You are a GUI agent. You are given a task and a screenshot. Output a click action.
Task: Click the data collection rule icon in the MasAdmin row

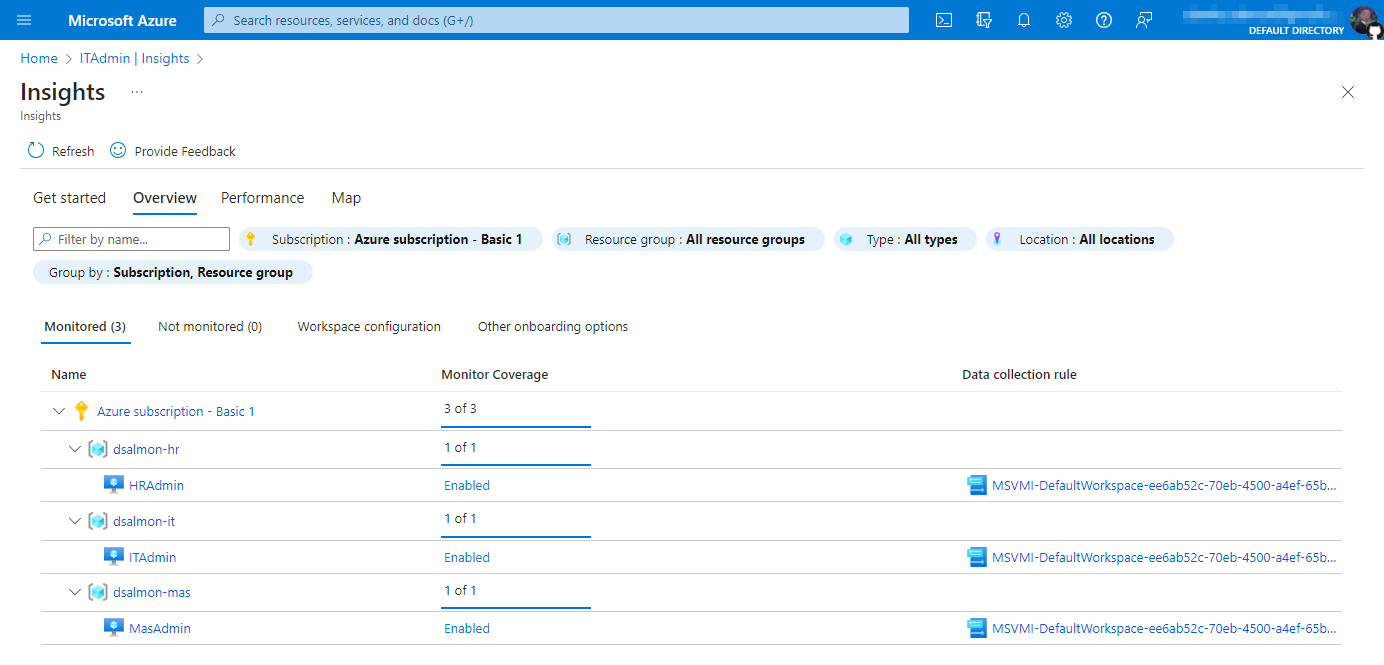pos(977,628)
